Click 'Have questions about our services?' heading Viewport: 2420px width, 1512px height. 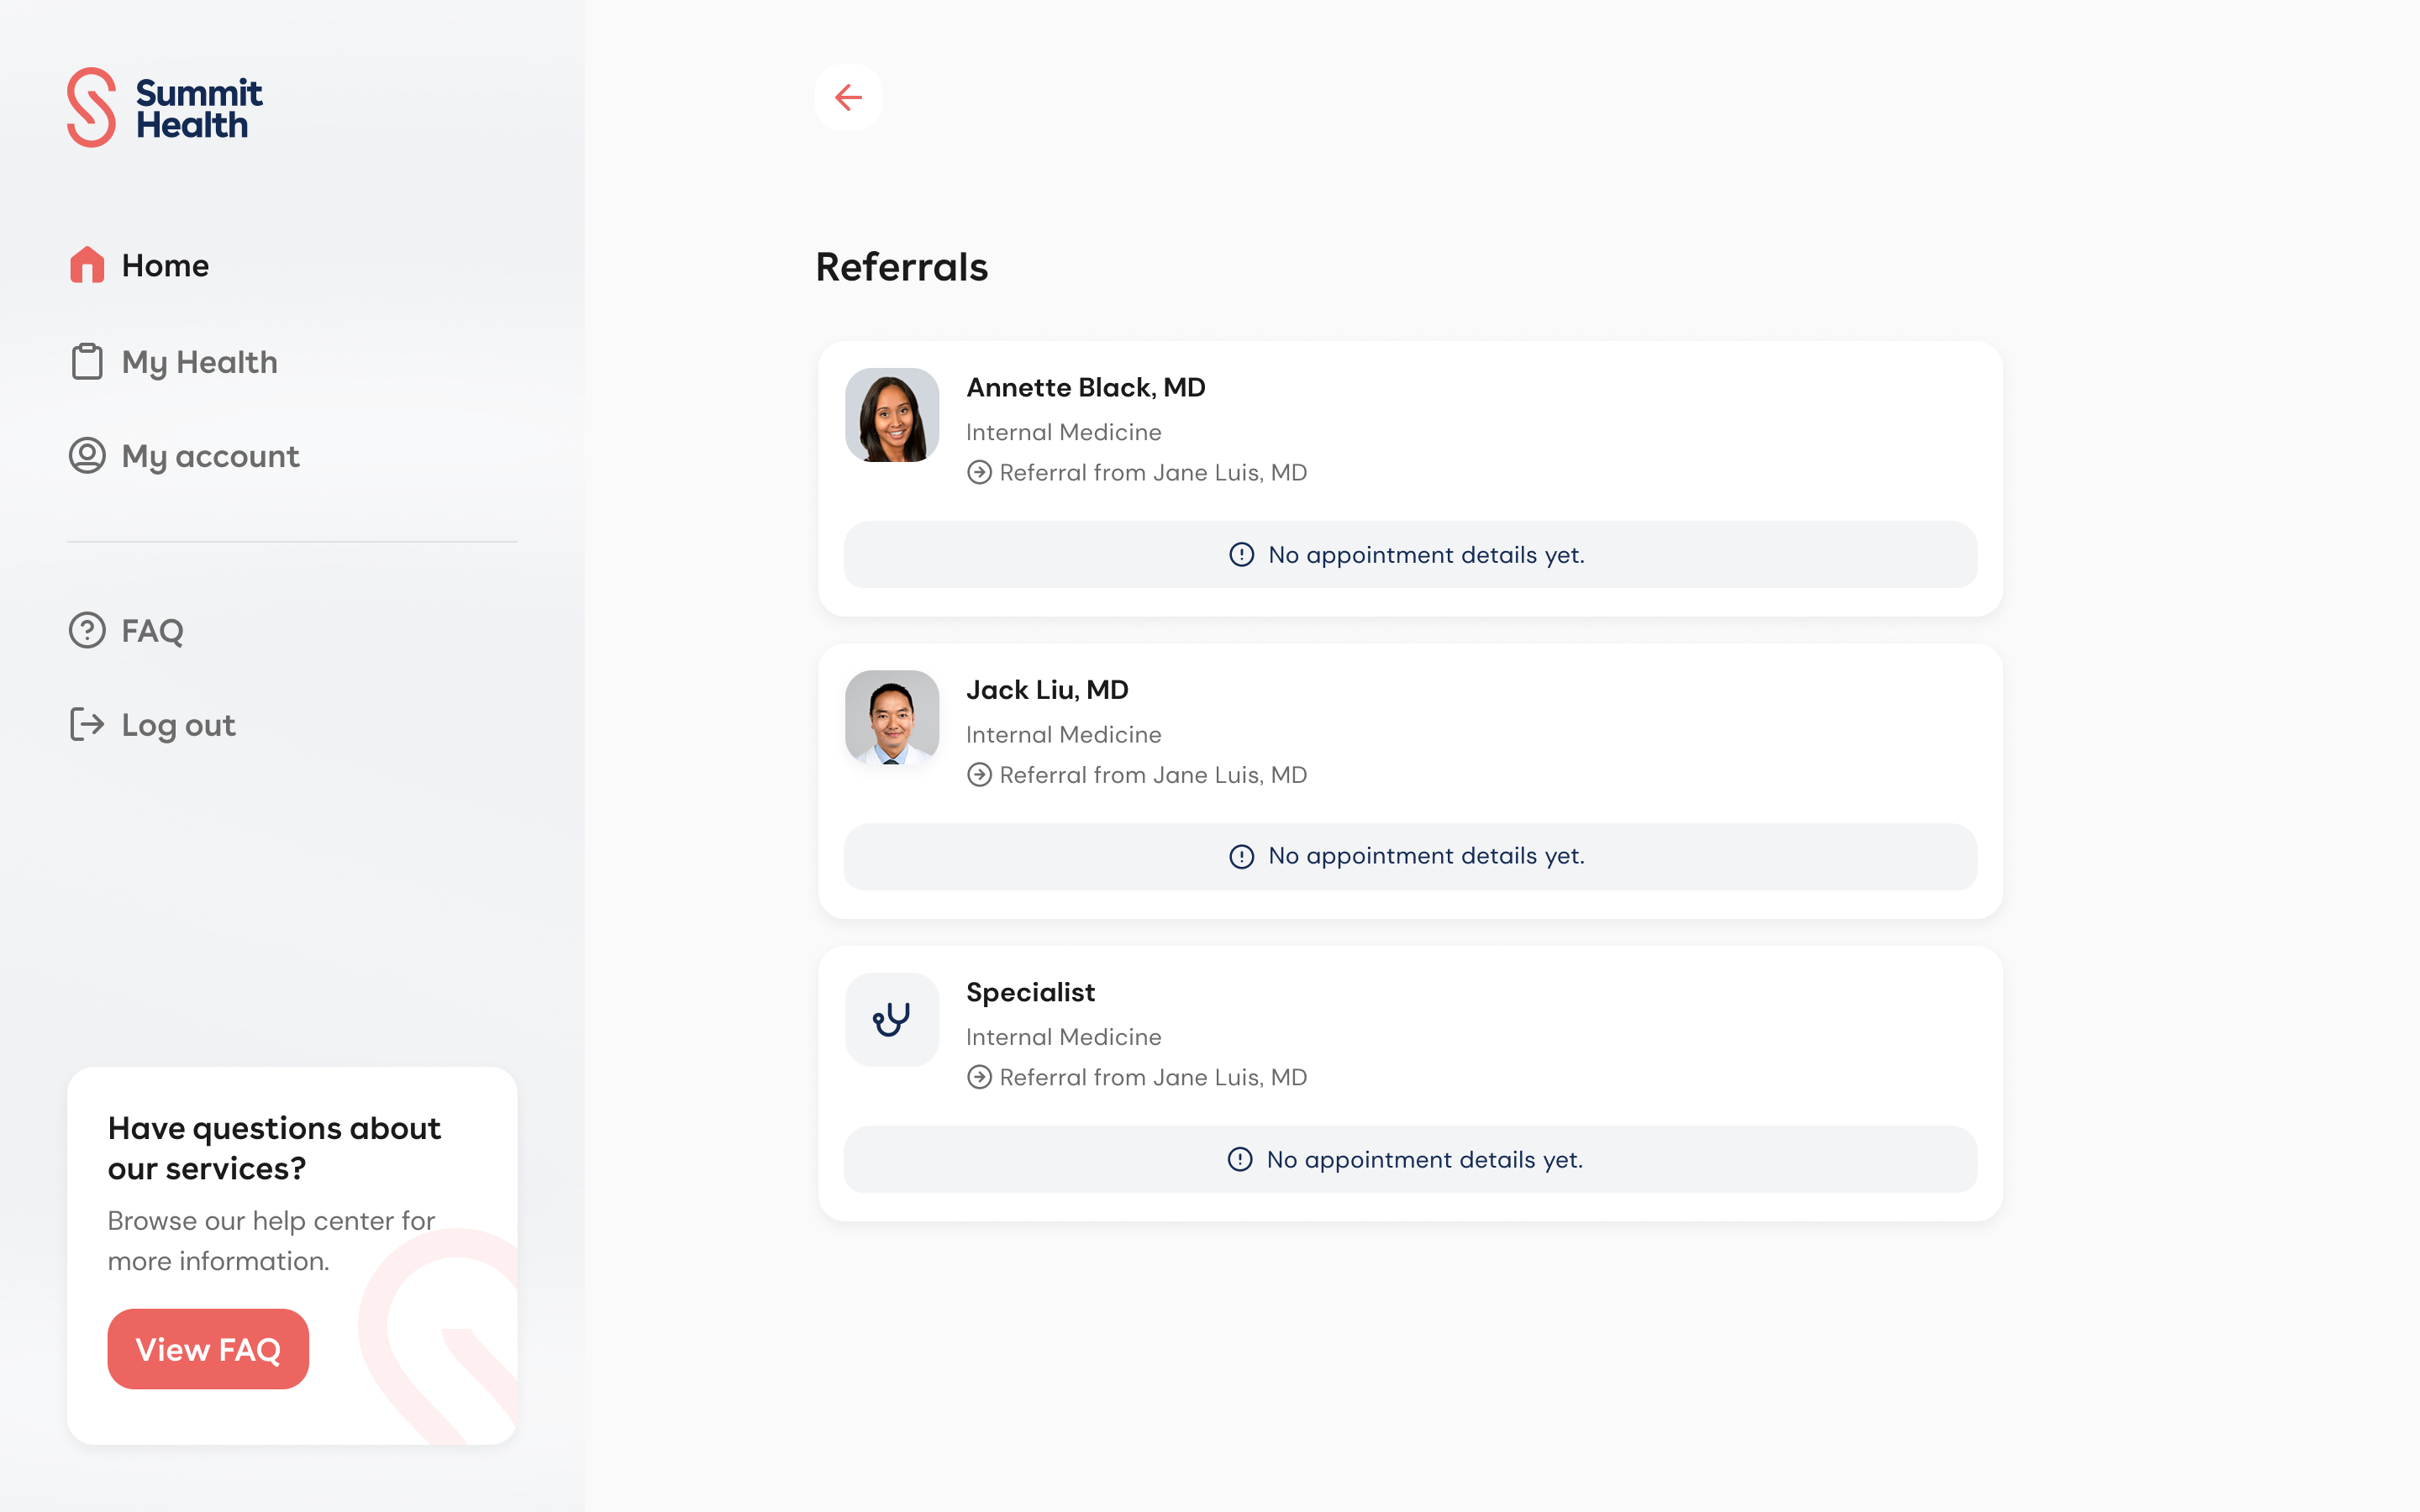(274, 1148)
